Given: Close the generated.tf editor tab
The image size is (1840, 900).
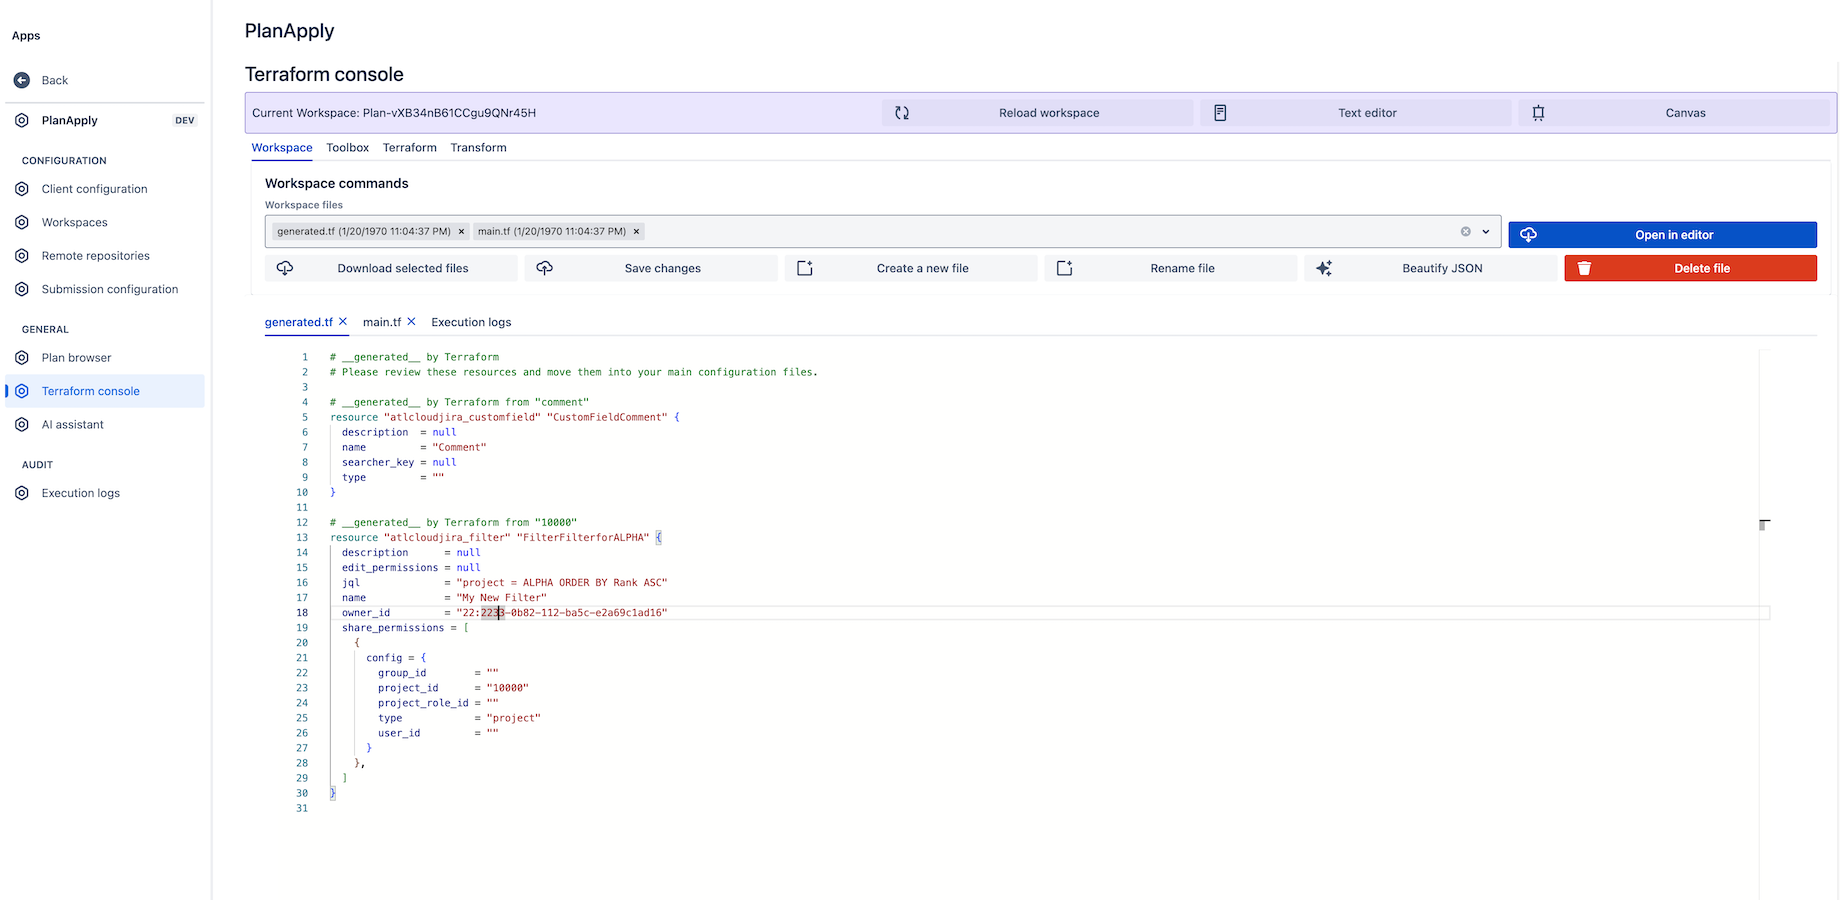Looking at the screenshot, I should (343, 322).
